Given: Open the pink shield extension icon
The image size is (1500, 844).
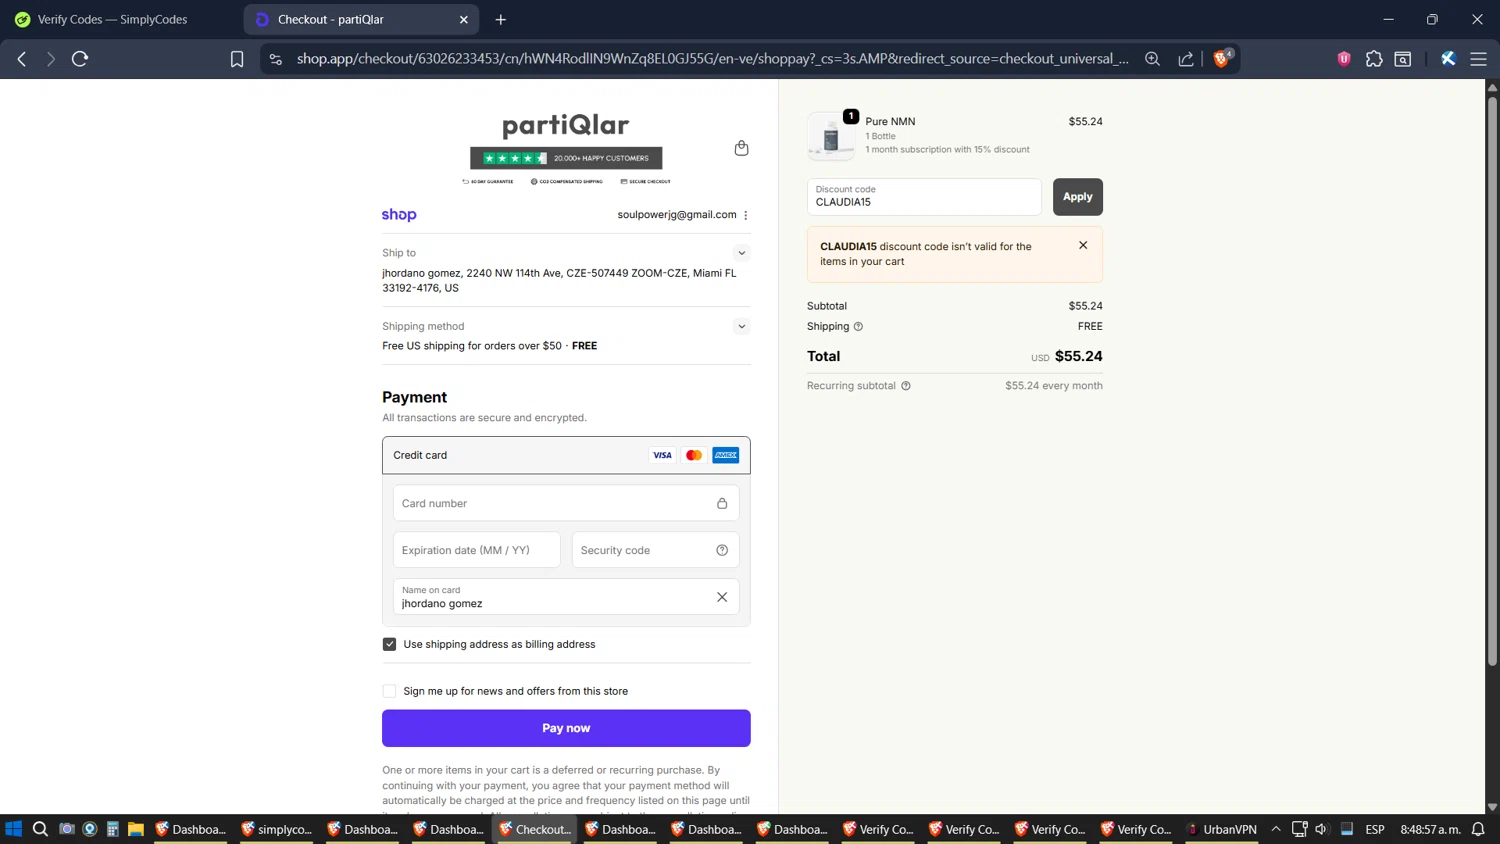Looking at the screenshot, I should pos(1344,59).
